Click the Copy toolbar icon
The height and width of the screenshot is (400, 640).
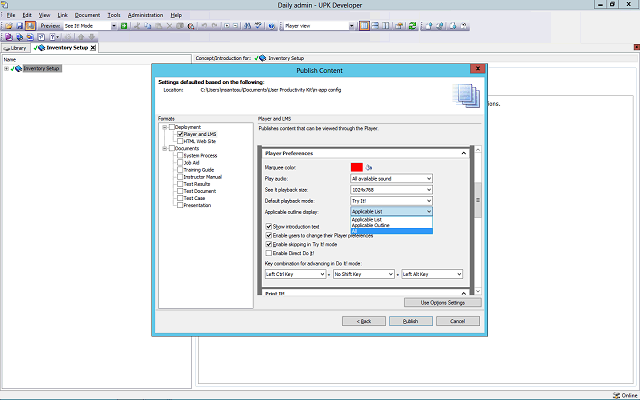coord(148,26)
